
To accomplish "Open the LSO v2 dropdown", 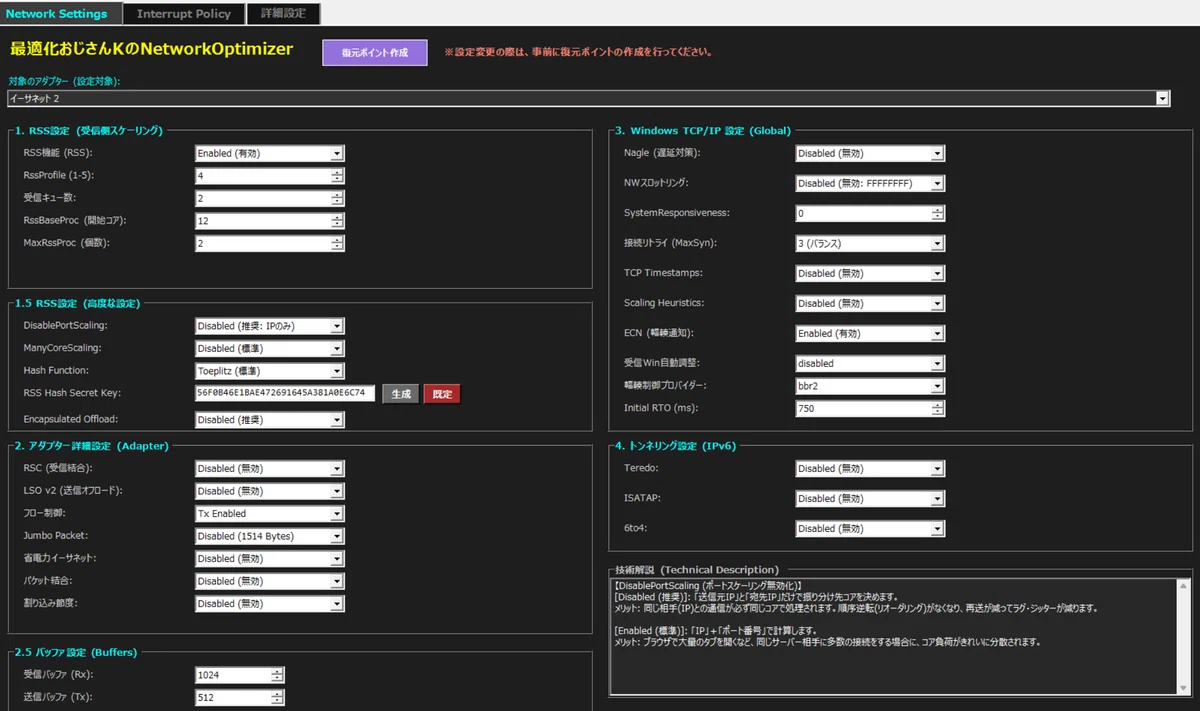I will click(x=270, y=491).
